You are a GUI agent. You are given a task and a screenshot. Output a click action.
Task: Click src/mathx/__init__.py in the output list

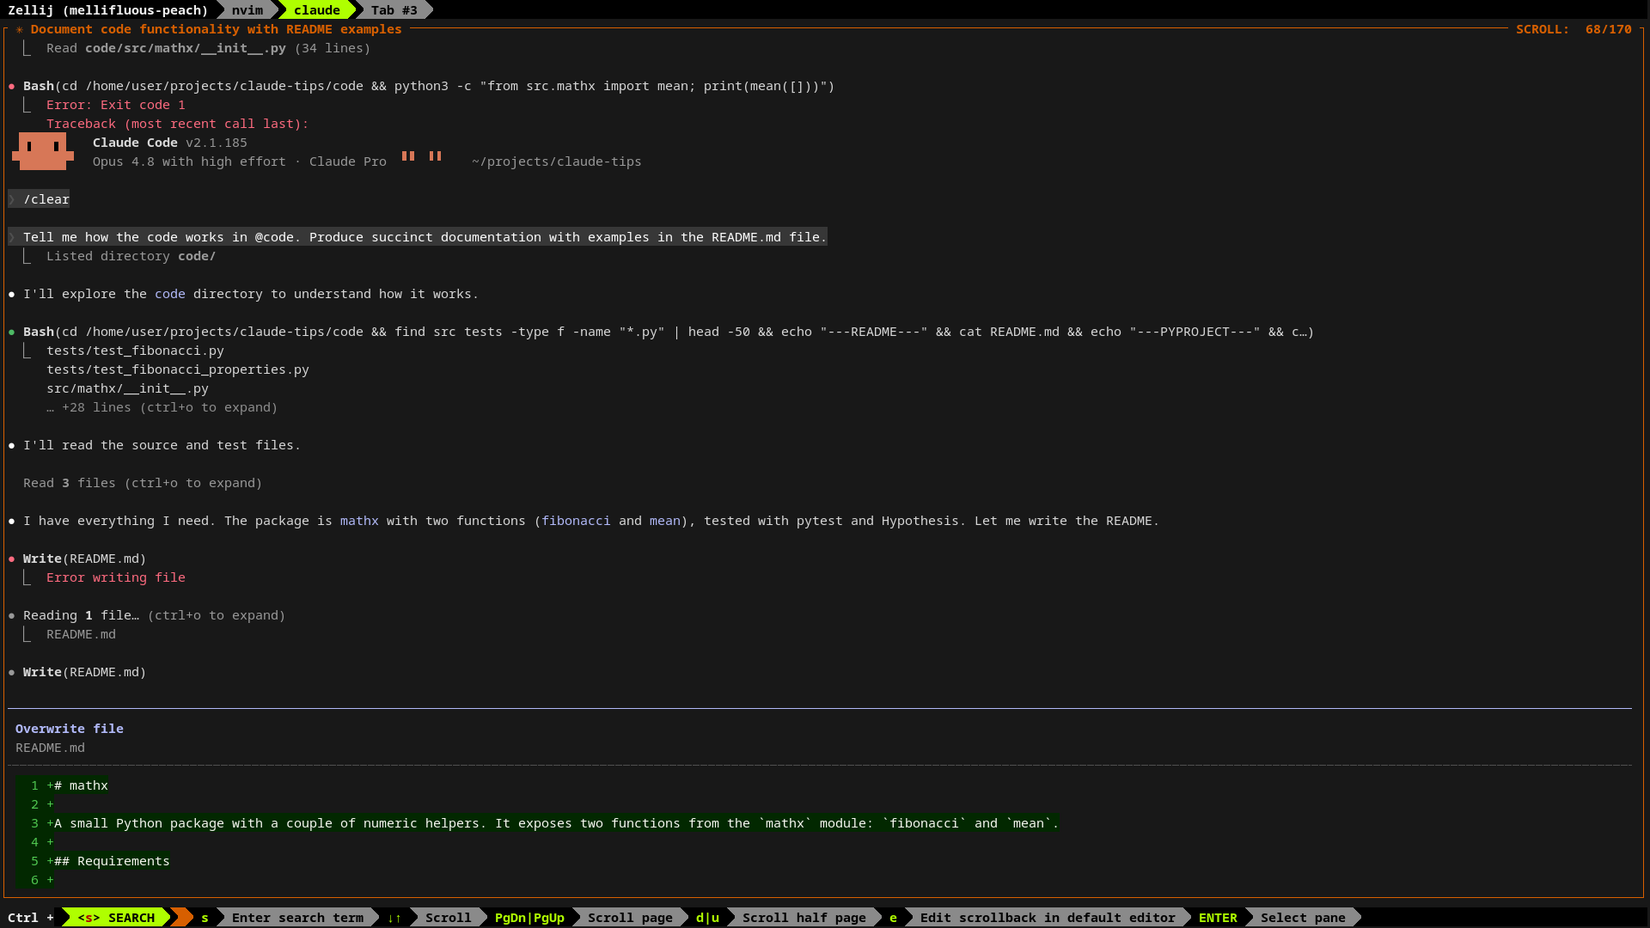click(x=128, y=389)
